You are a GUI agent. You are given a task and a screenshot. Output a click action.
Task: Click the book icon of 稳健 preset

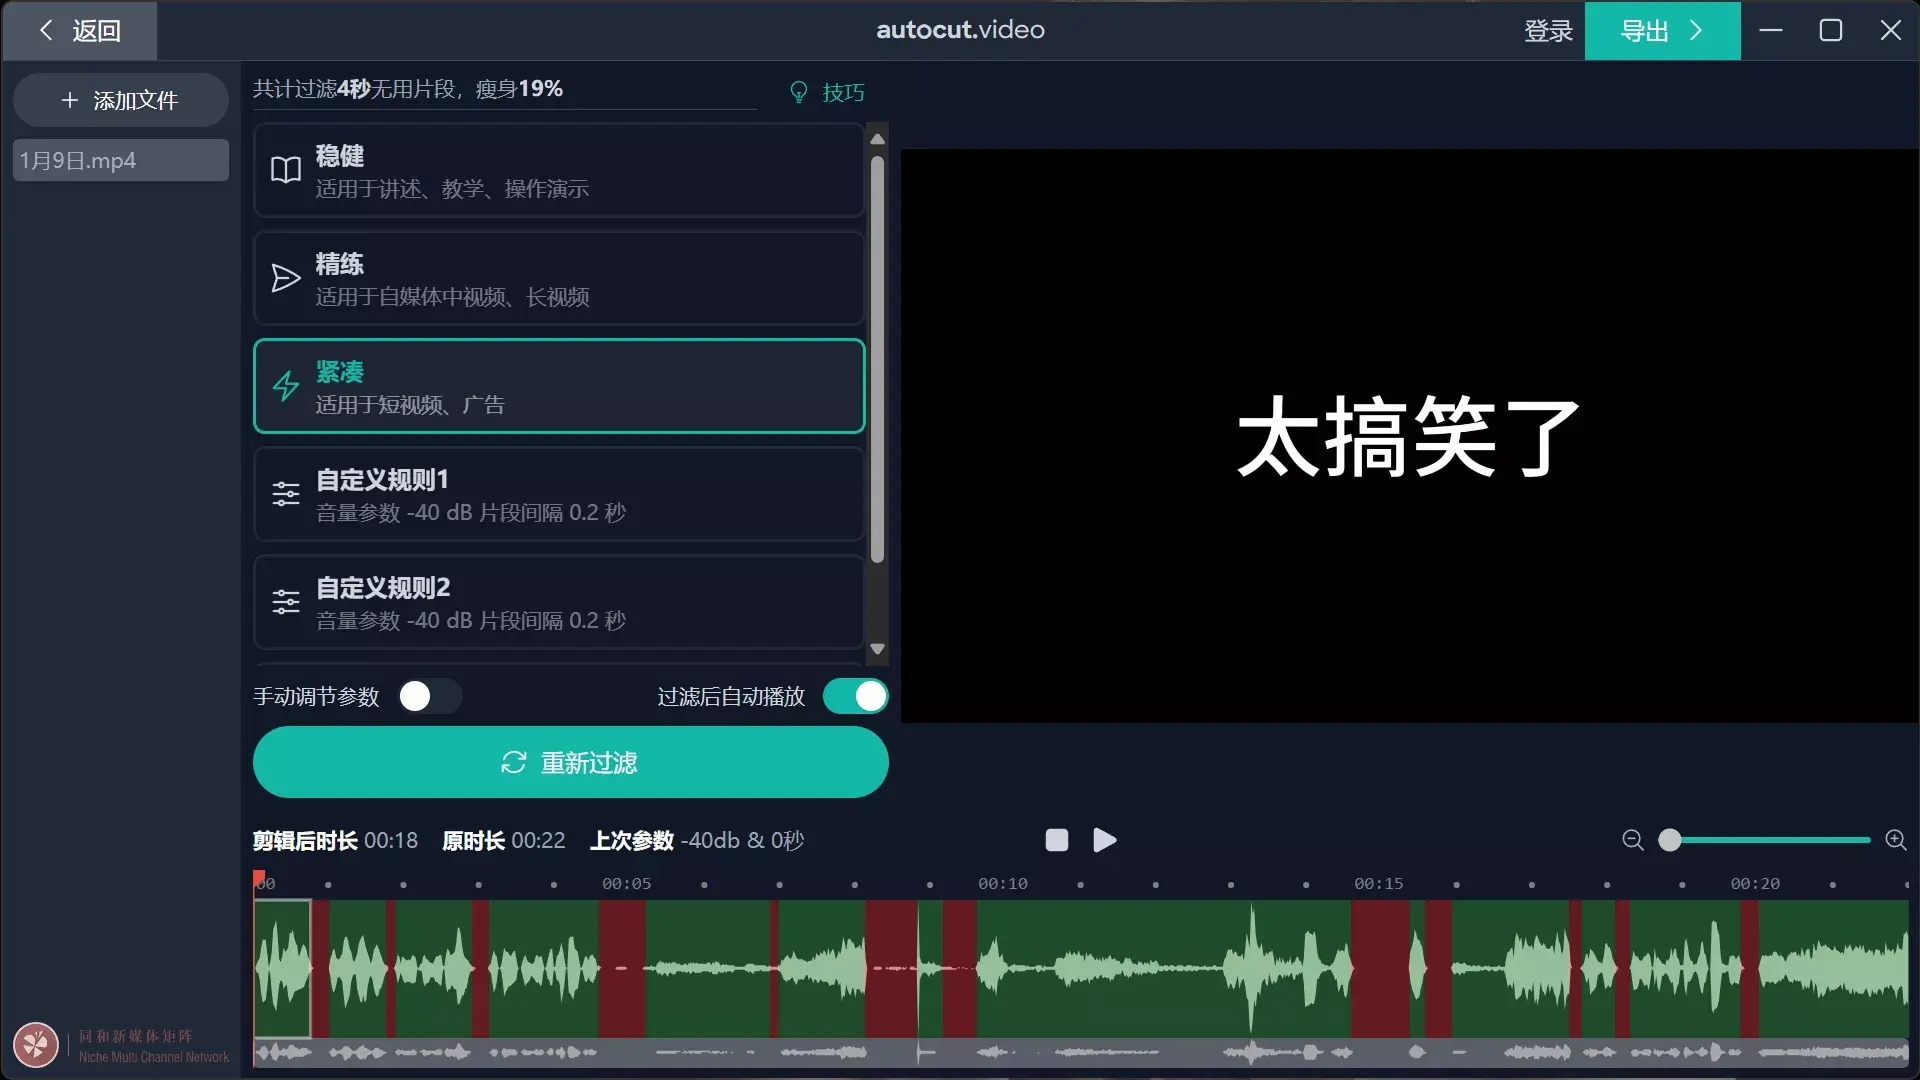point(286,170)
